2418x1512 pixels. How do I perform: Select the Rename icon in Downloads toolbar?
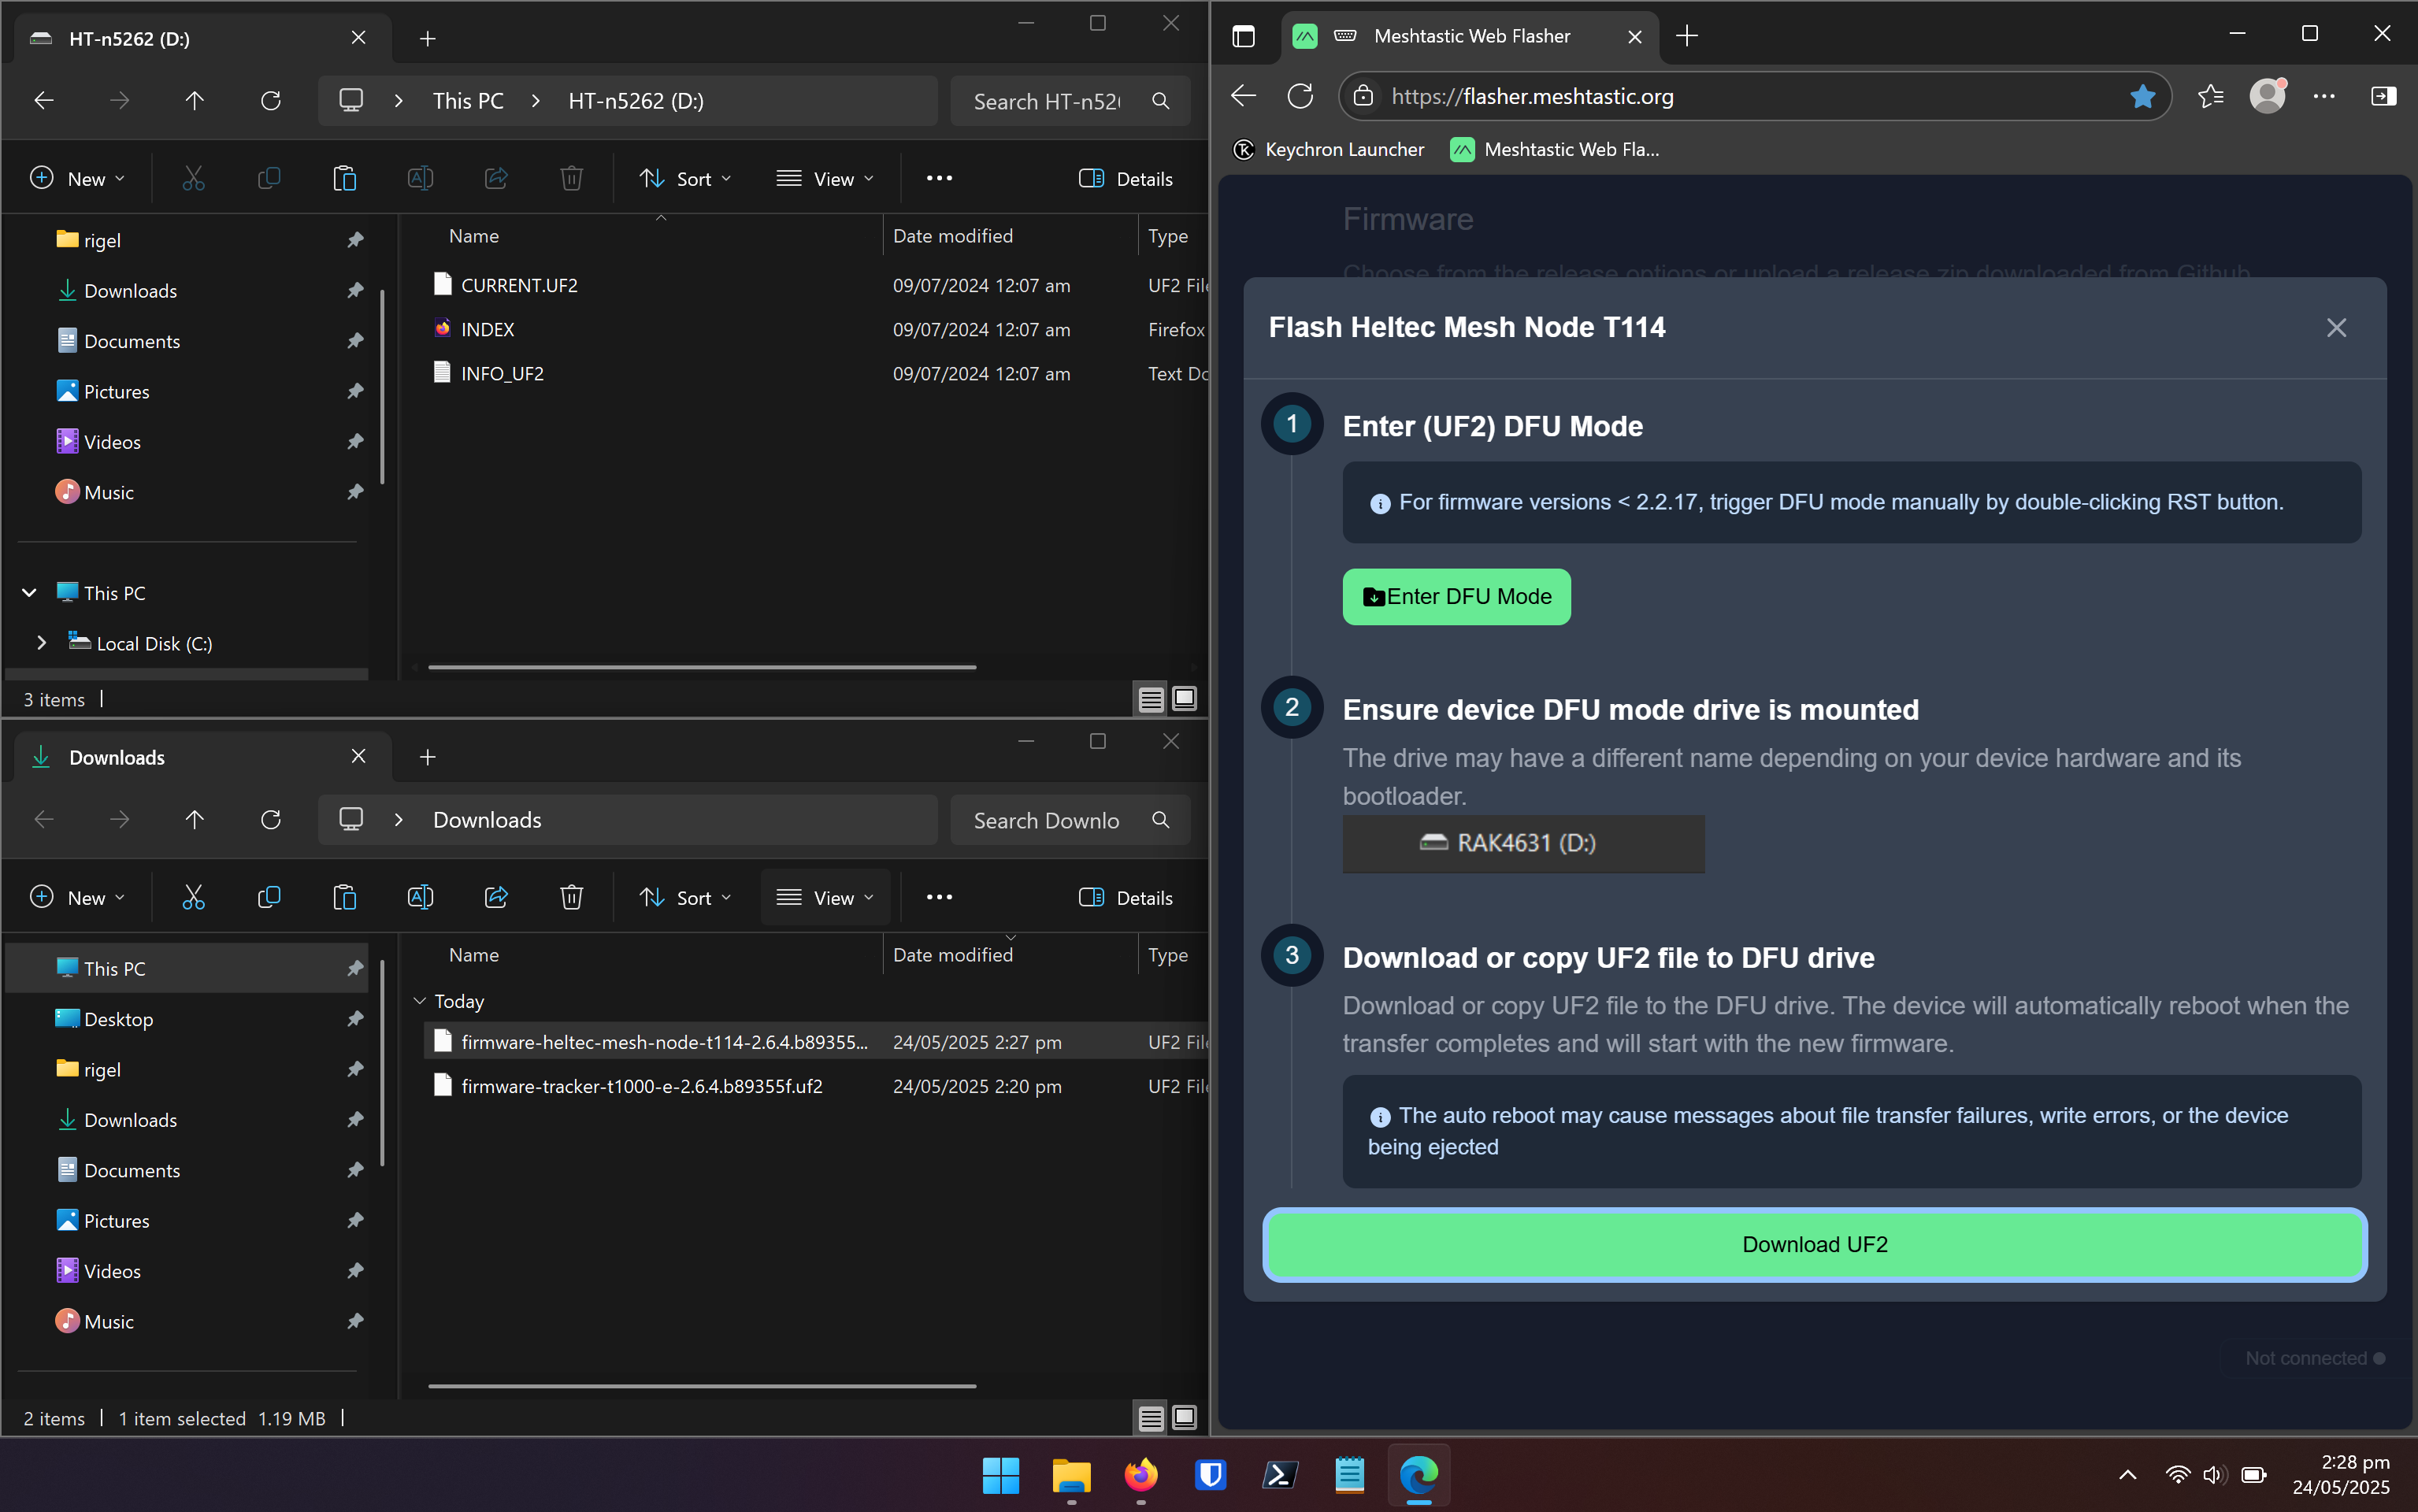pos(421,897)
